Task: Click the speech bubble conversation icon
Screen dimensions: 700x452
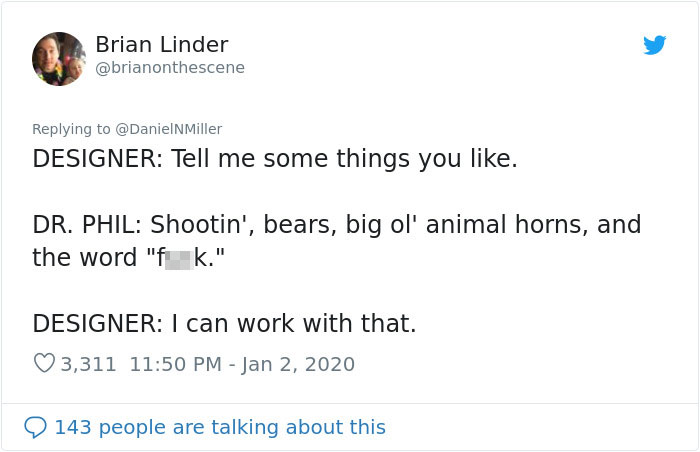Action: pyautogui.click(x=35, y=427)
